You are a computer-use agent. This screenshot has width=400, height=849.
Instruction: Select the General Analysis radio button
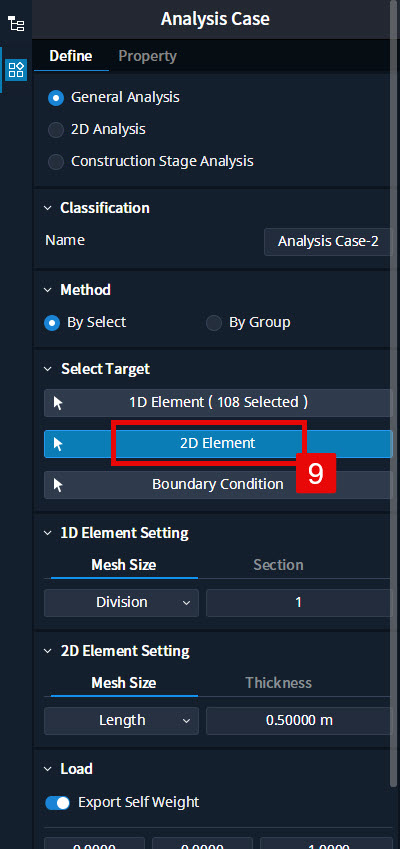click(56, 98)
